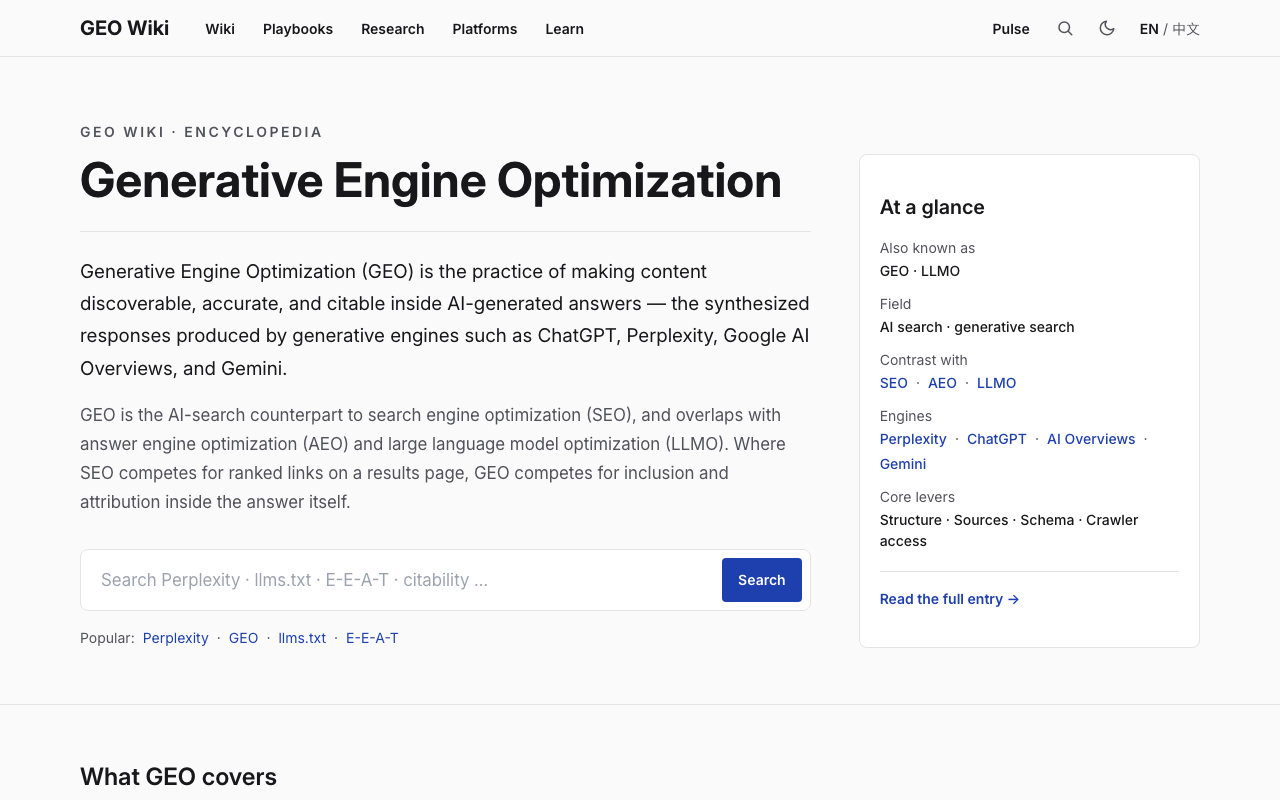Open the popular E-E-A-T link
This screenshot has width=1280, height=800.
point(372,638)
